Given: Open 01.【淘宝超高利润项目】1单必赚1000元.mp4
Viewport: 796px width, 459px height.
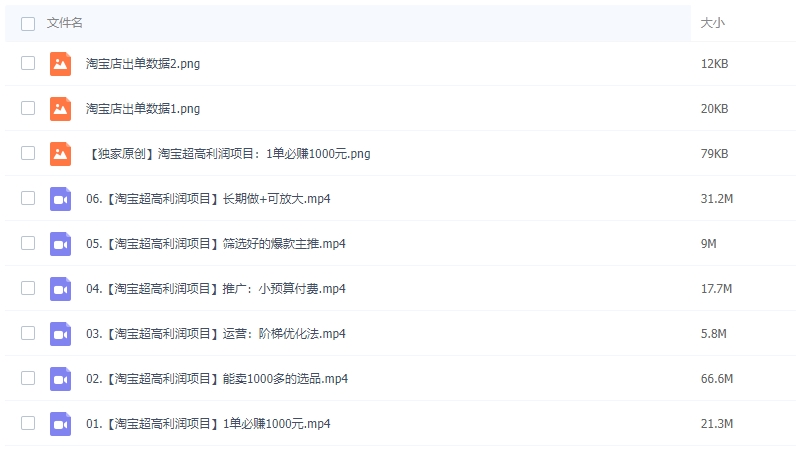Looking at the screenshot, I should coord(208,424).
